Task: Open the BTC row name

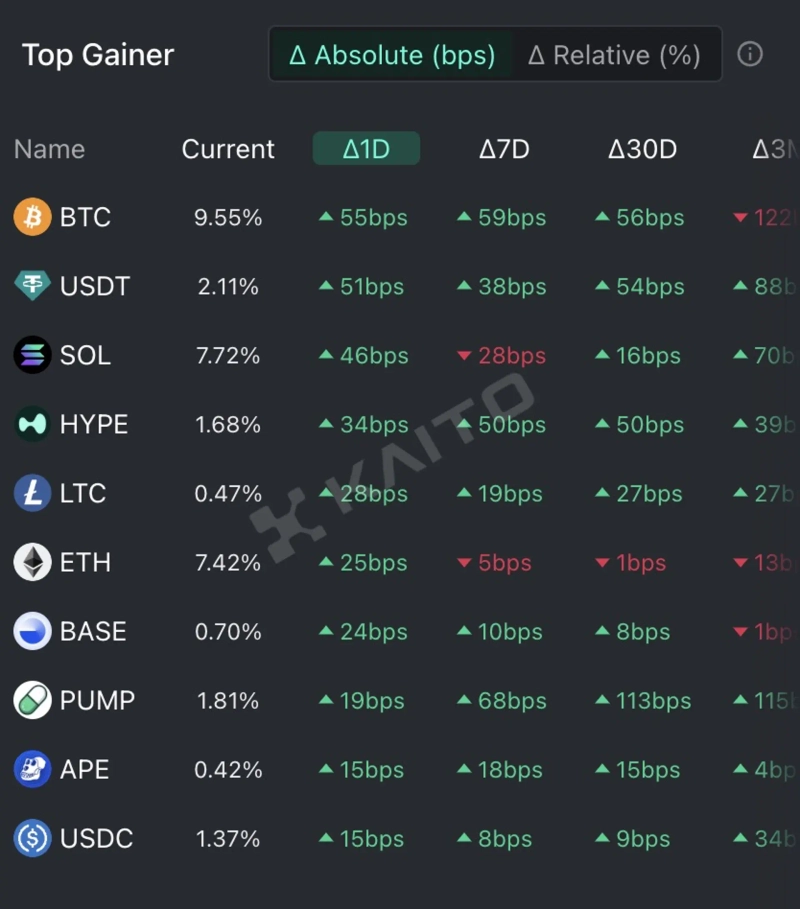Action: point(85,217)
